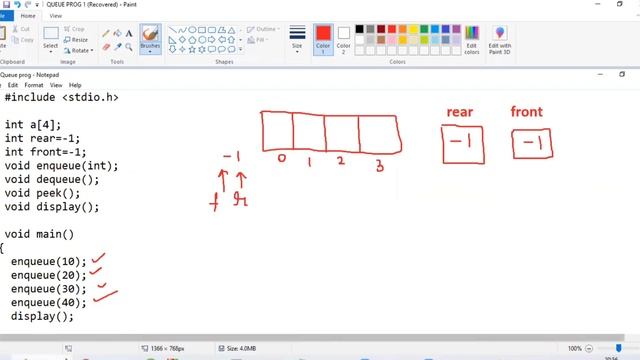640x360 pixels.
Task: Switch to the View ribbon tab
Action: [56, 16]
